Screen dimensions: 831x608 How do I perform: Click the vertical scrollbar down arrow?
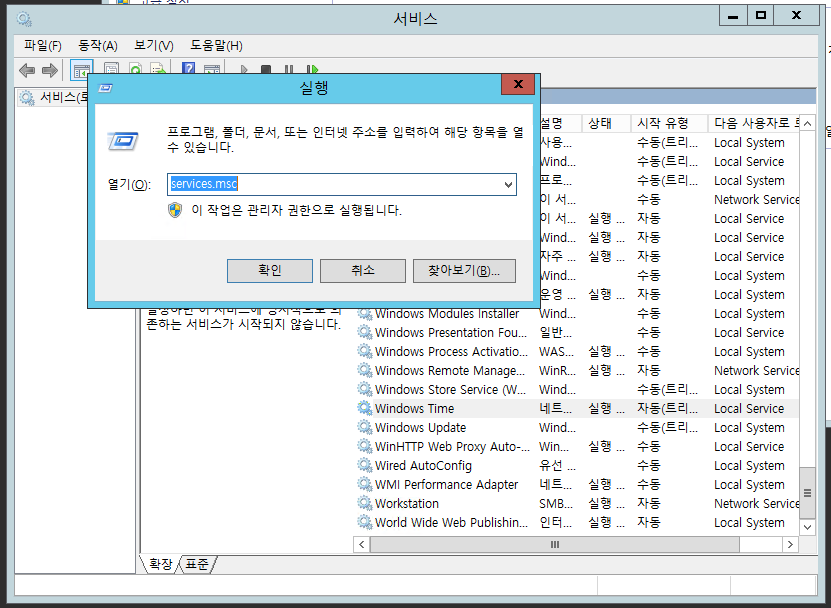pos(807,527)
